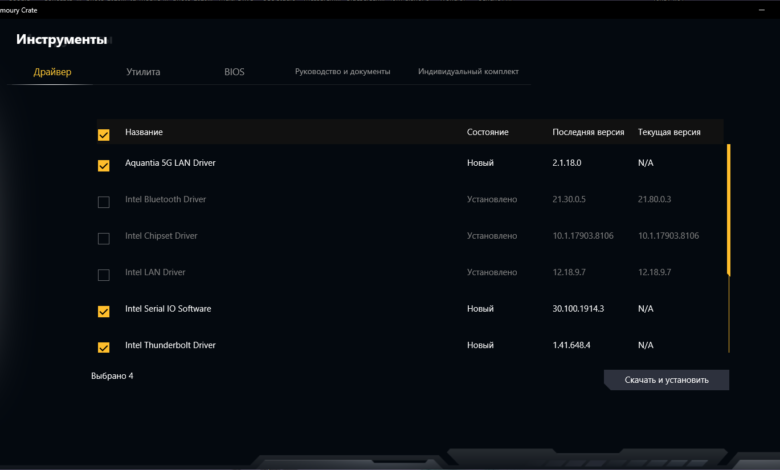The width and height of the screenshot is (780, 470).
Task: Click the Состояние column header
Action: (x=488, y=132)
